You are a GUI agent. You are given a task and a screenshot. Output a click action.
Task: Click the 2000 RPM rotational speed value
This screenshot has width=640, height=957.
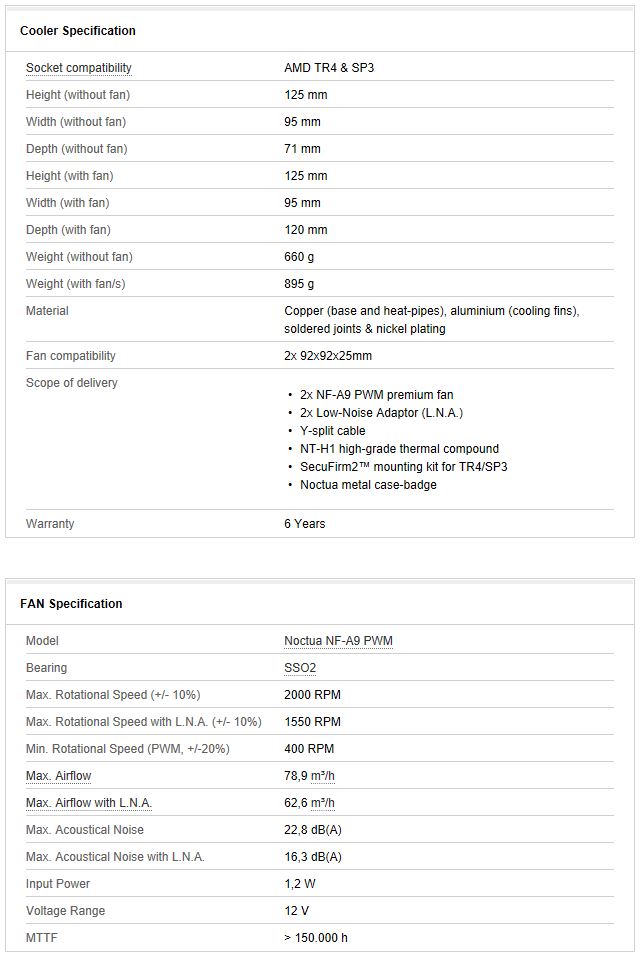[x=312, y=695]
